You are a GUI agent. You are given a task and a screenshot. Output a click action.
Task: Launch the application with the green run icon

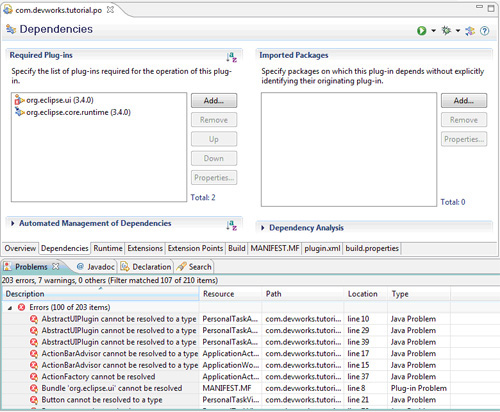point(422,31)
